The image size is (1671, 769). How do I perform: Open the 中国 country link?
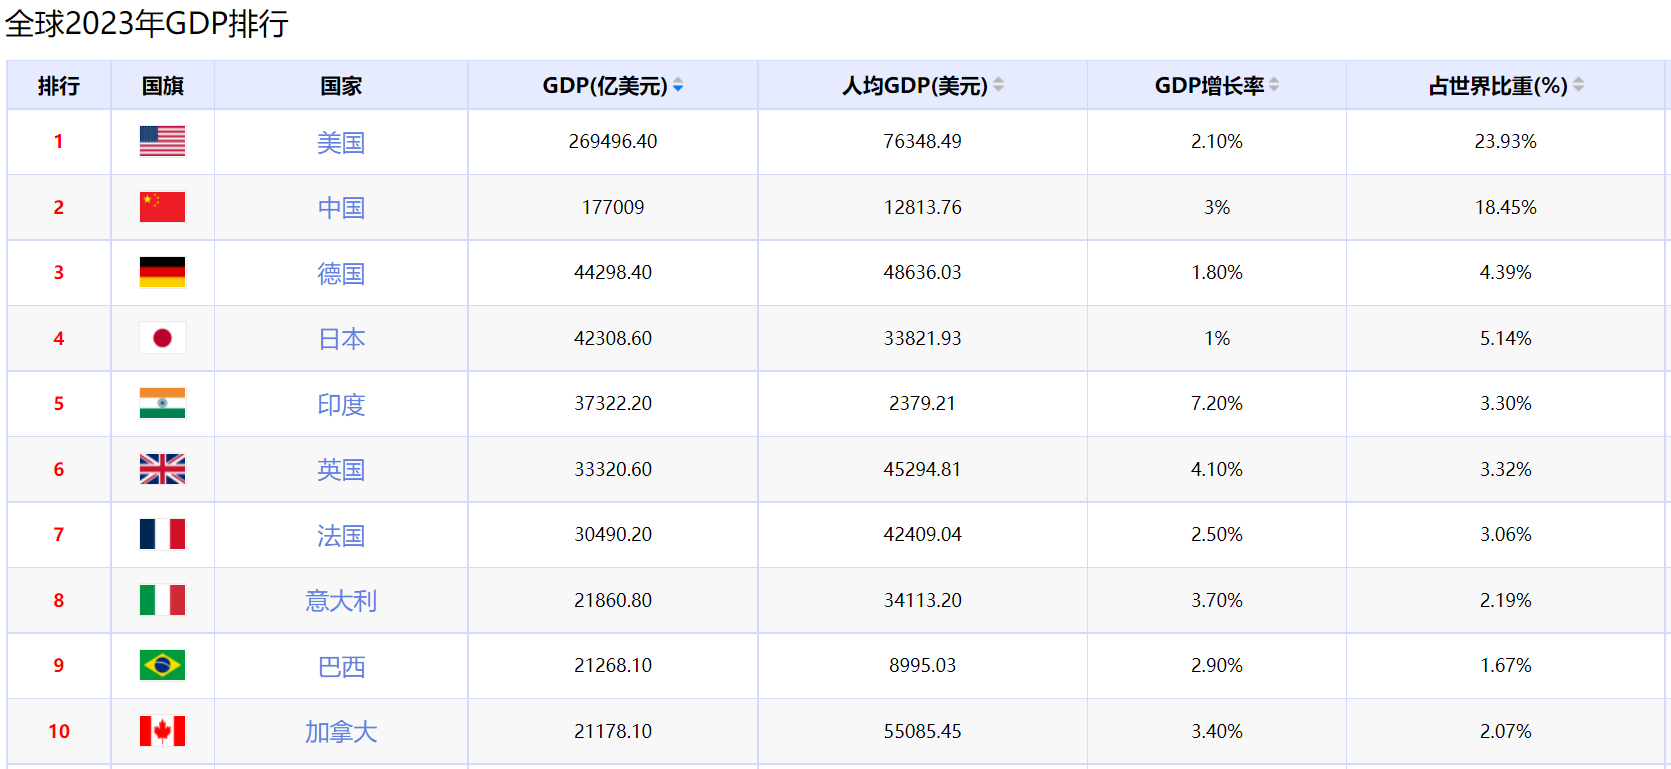[x=341, y=208]
